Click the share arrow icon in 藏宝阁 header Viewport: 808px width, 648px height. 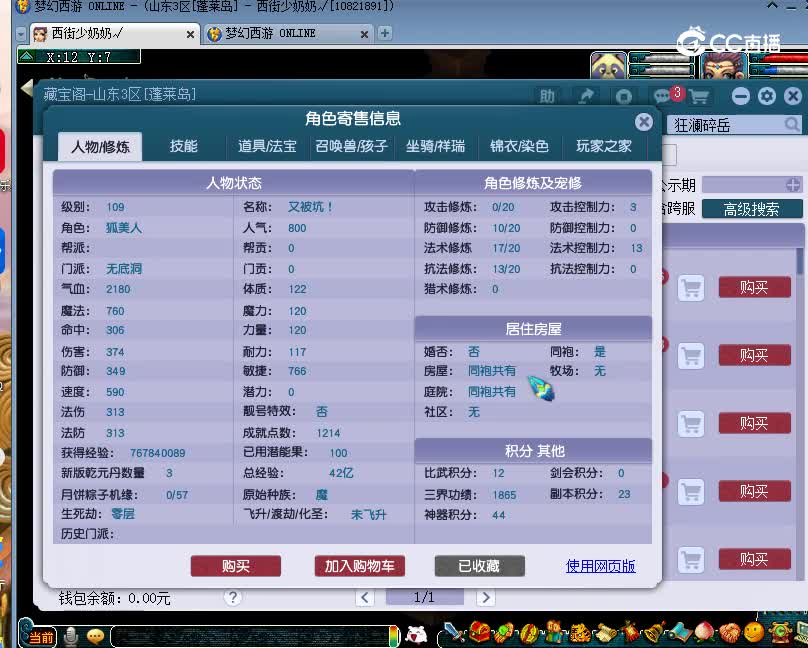(x=586, y=96)
